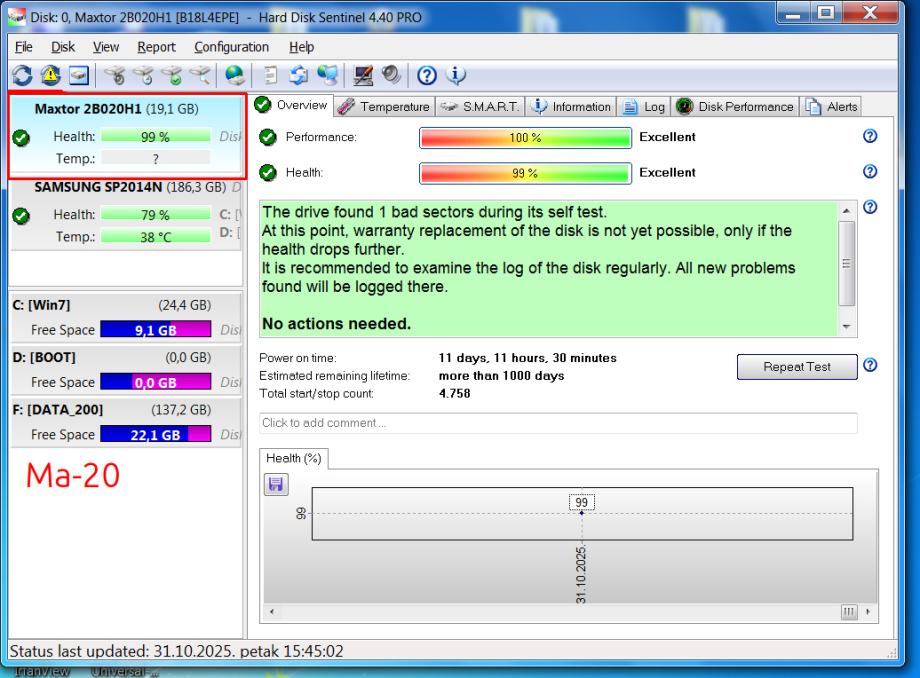Click the disk with magnifier surface test icon

point(200,75)
